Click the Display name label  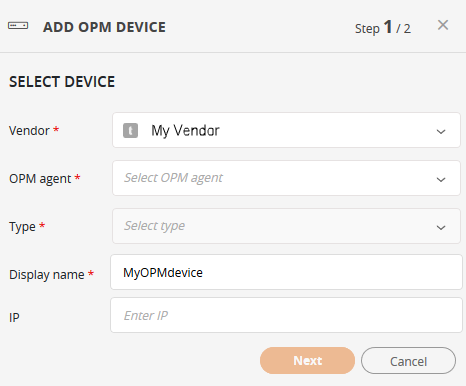(47, 275)
